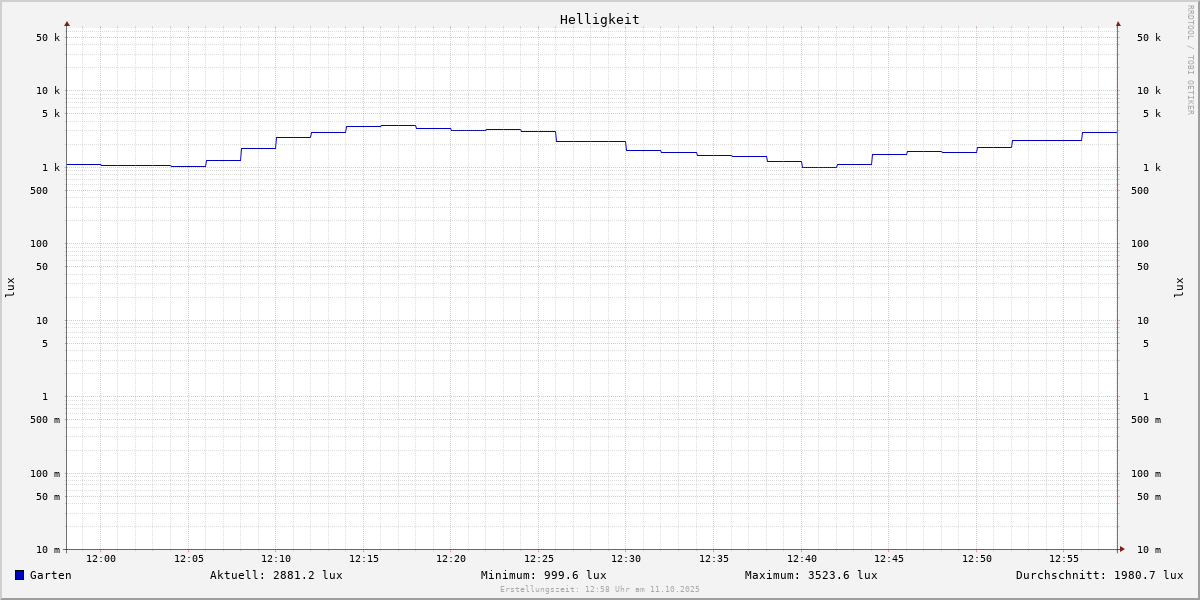Click the left-side 50 k axis label
This screenshot has width=1200, height=600.
48,38
